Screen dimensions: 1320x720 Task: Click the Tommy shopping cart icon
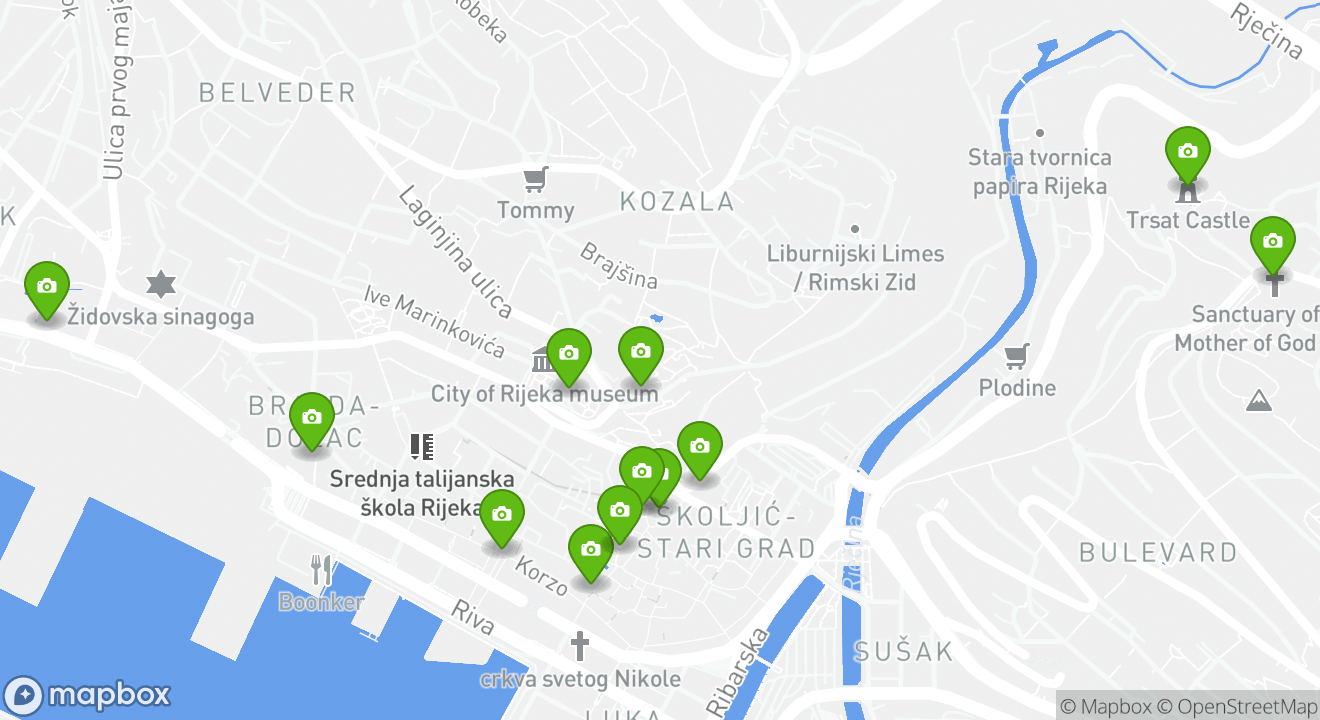pyautogui.click(x=536, y=180)
